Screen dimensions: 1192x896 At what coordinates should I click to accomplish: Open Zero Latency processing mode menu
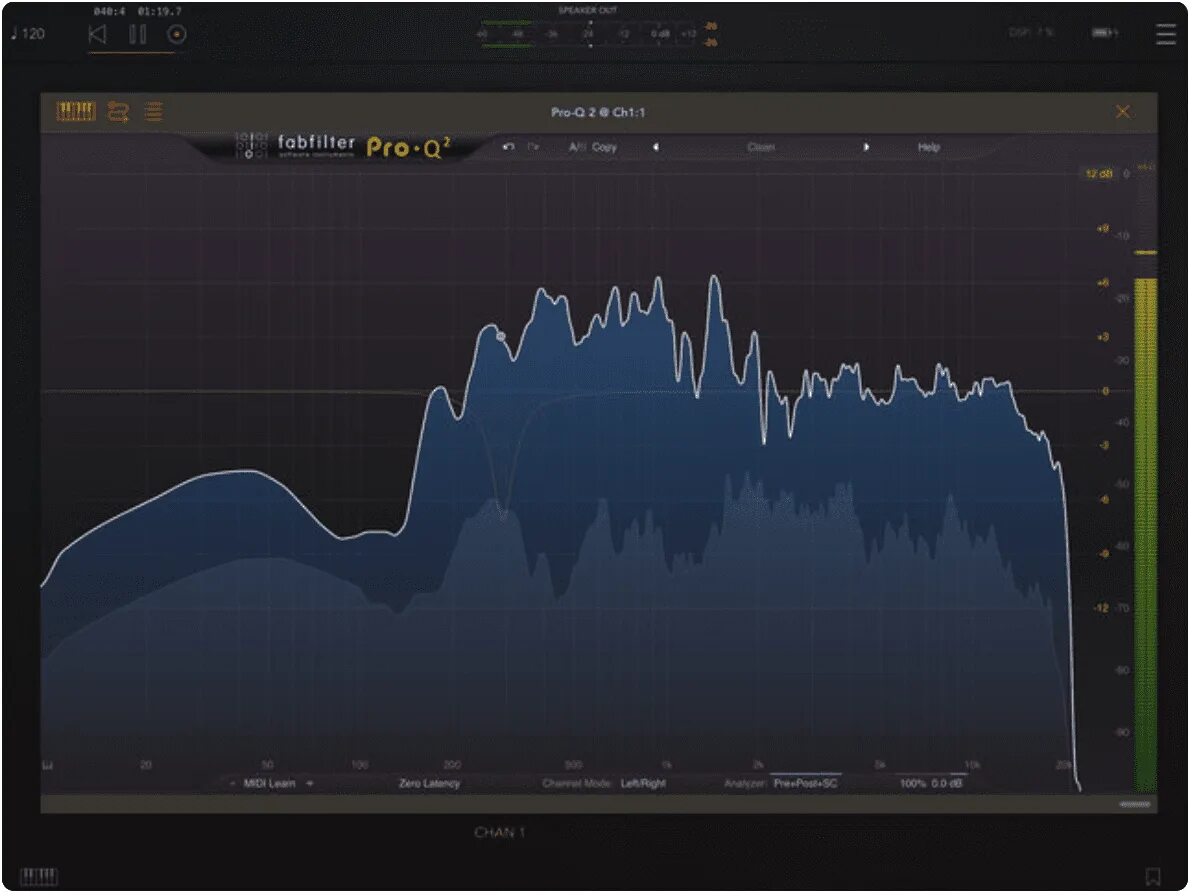430,783
